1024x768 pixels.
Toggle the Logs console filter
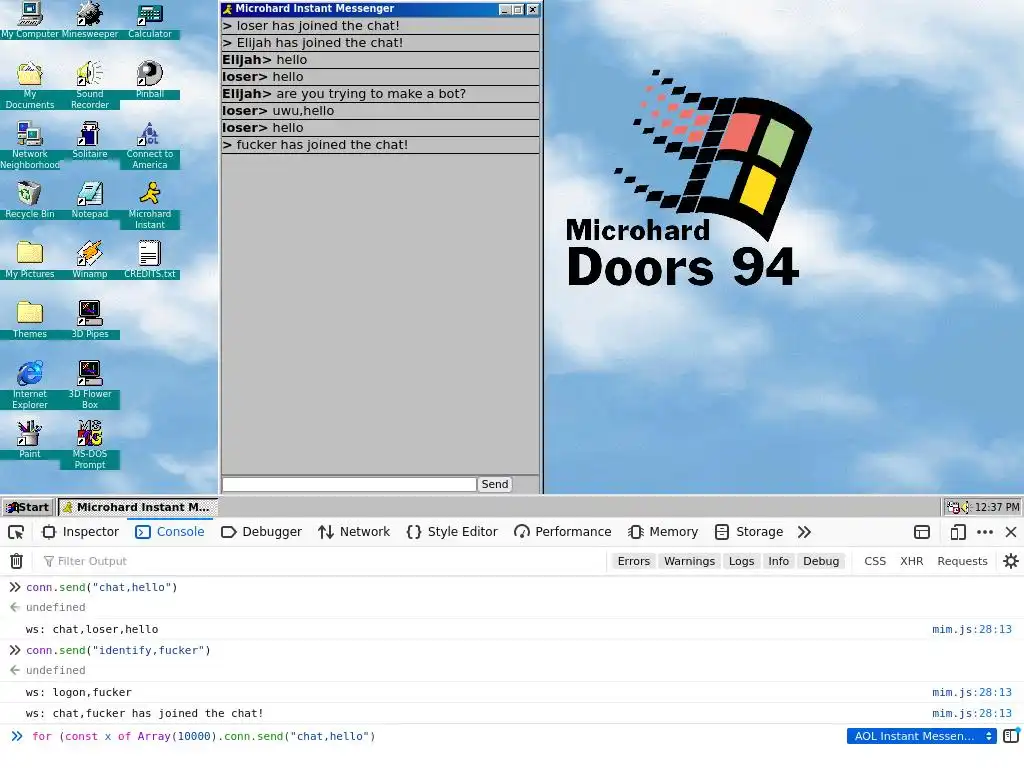(x=741, y=561)
